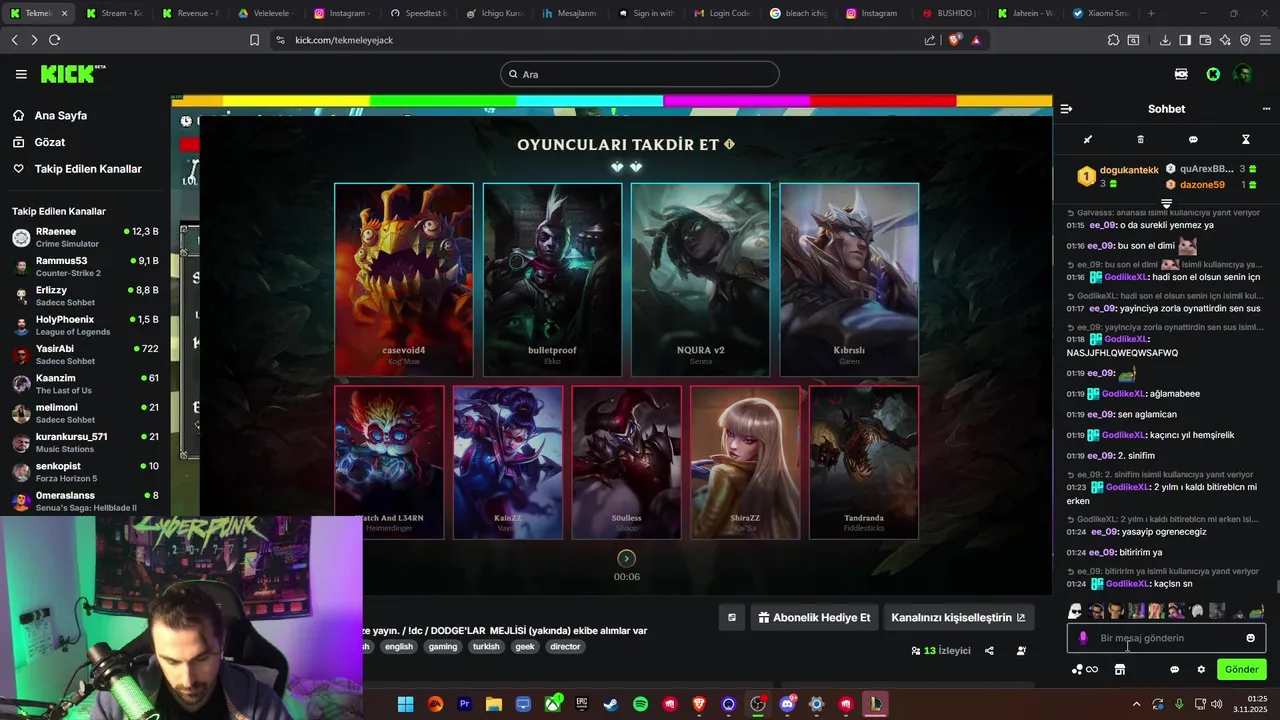Click the Brave shields lion icon

click(954, 40)
